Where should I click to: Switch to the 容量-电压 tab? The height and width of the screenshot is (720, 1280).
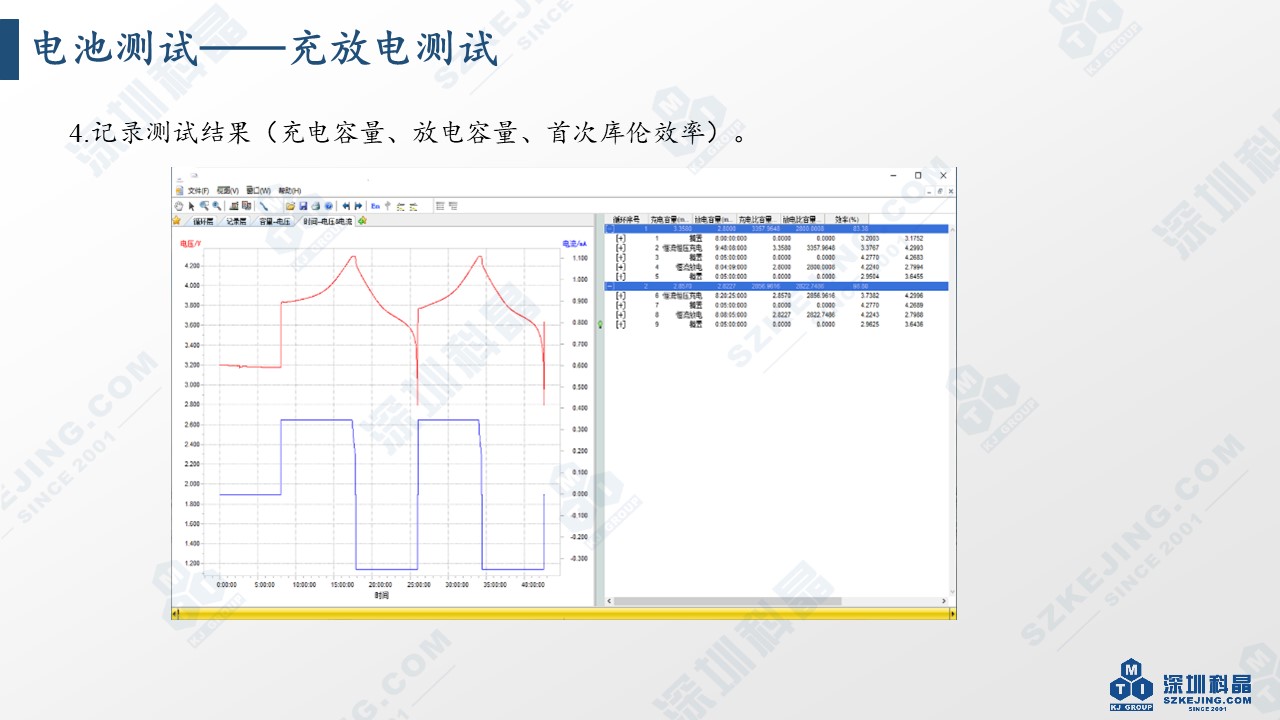click(x=275, y=221)
